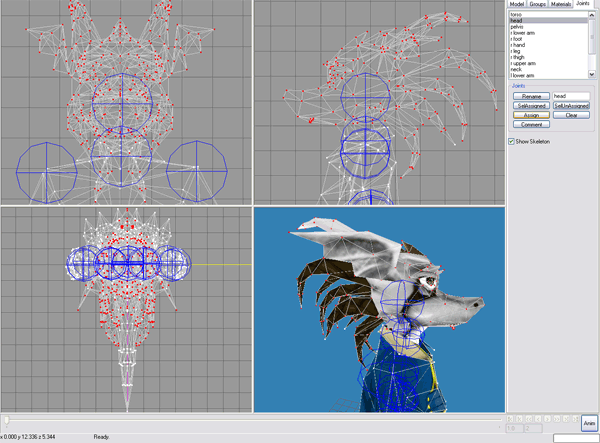
Task: Toggle the Anim animation mode button
Action: (590, 423)
